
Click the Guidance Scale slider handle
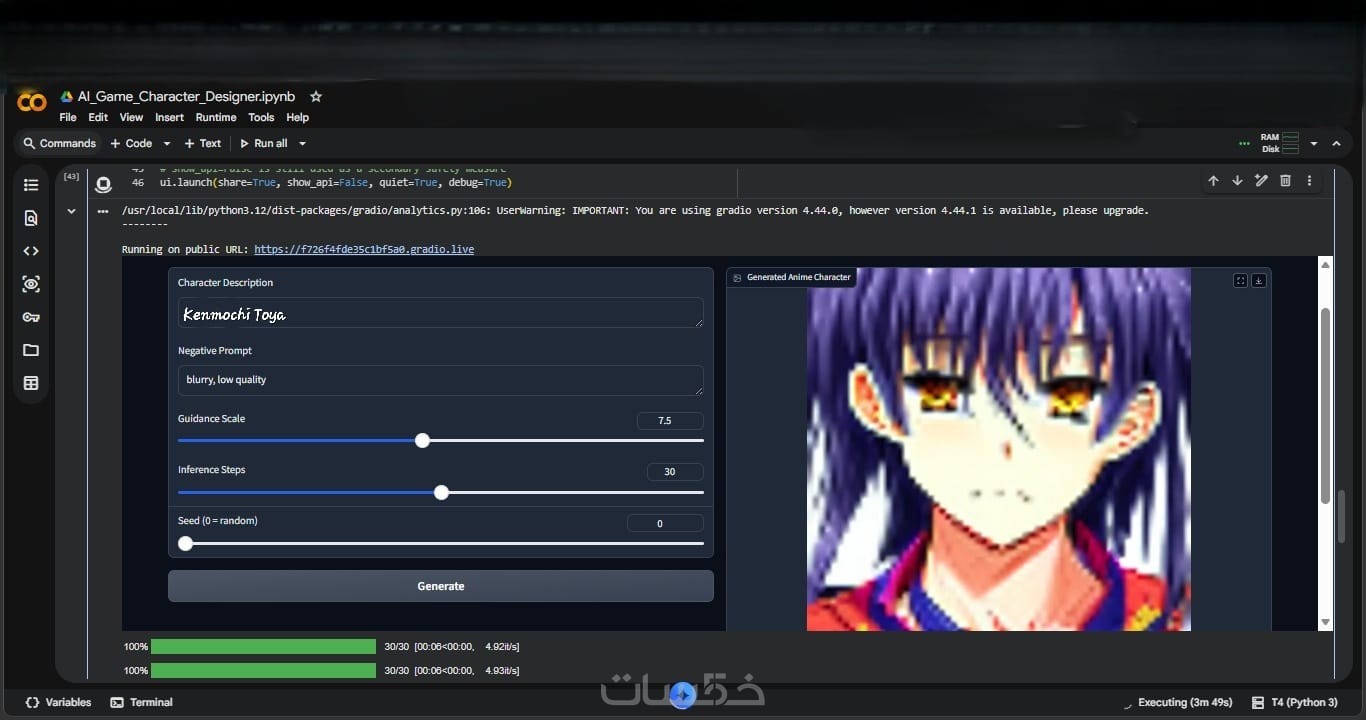pos(422,440)
